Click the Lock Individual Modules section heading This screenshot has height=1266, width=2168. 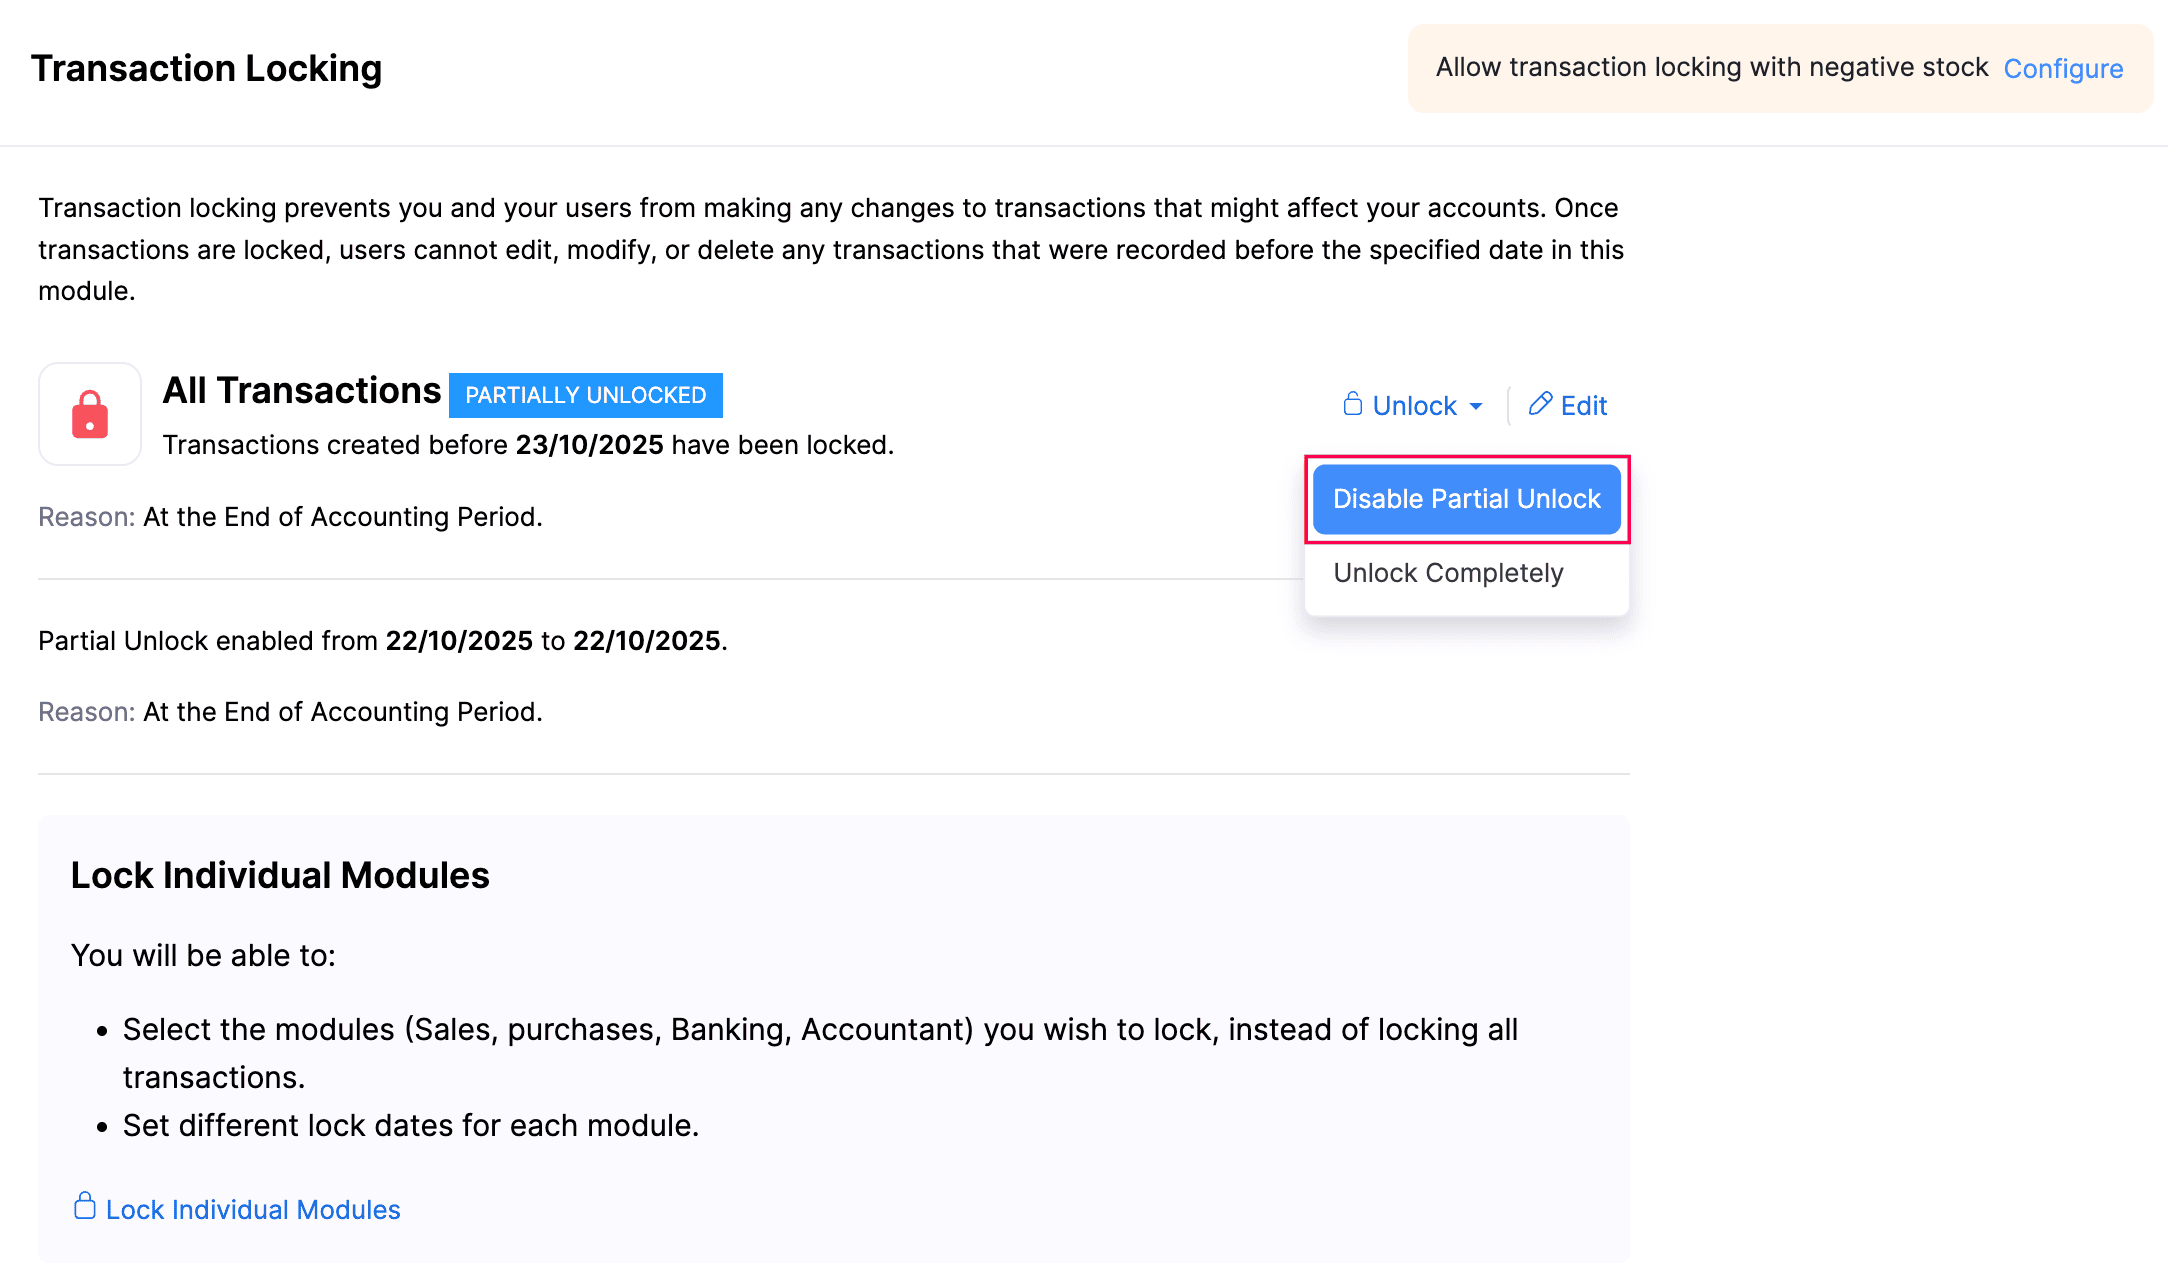click(x=280, y=875)
